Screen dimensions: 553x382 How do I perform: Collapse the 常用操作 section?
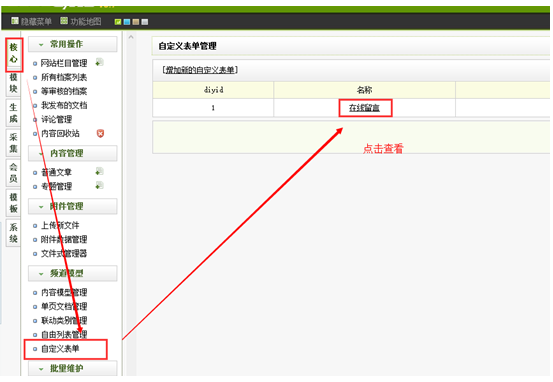(x=73, y=44)
